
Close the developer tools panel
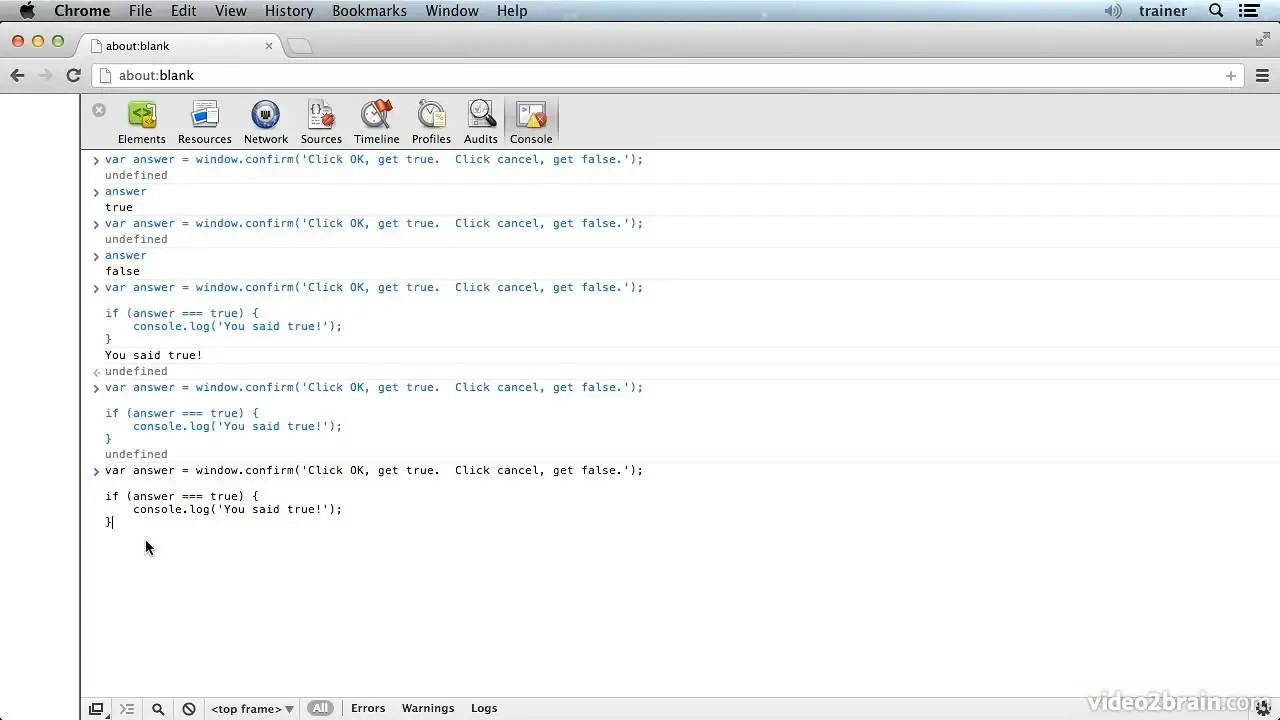[99, 110]
